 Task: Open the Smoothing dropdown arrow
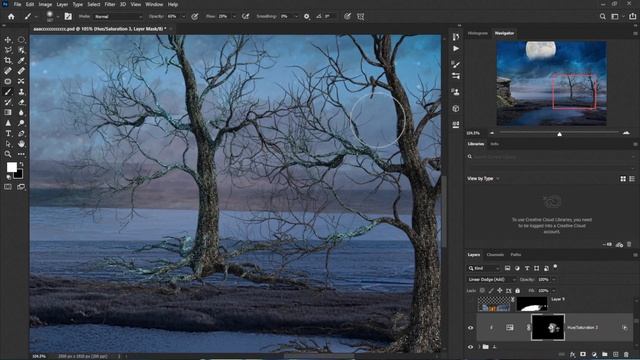[x=296, y=17]
